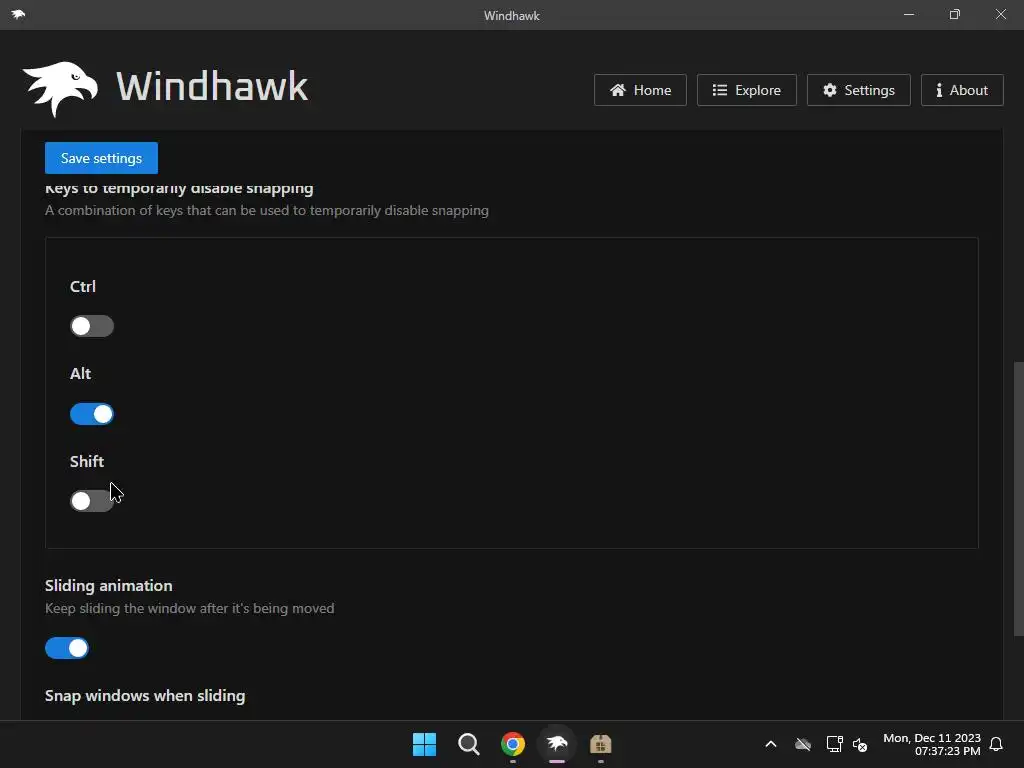Open Windows Search from the taskbar
This screenshot has width=1024, height=768.
468,744
